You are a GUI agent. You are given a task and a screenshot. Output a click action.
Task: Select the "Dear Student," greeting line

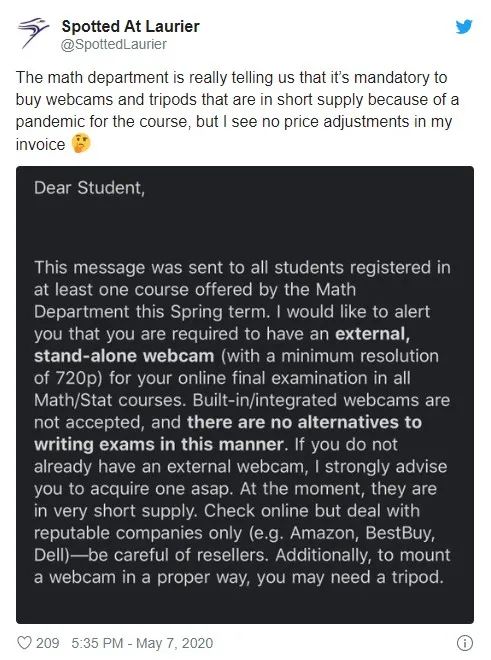click(89, 188)
